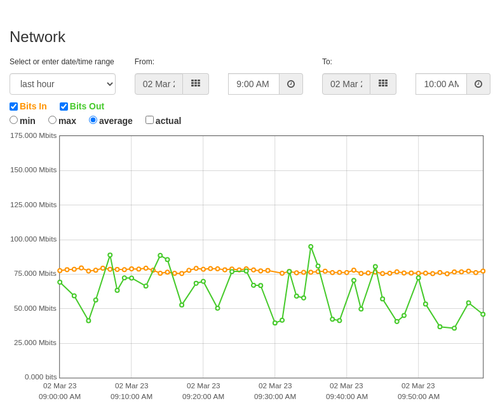The width and height of the screenshot is (500, 403).
Task: Click the From: label
Action: click(x=144, y=62)
